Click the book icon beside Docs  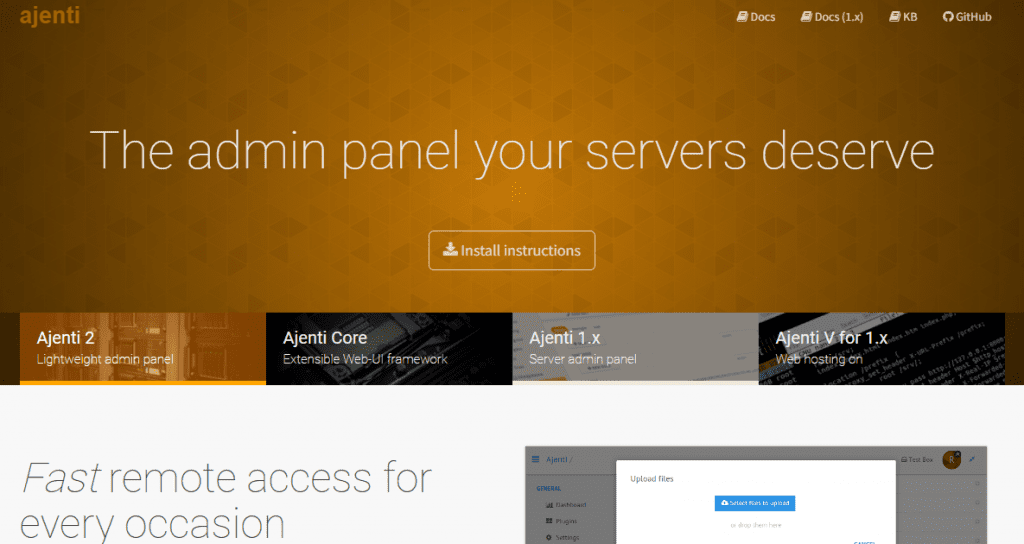click(742, 17)
